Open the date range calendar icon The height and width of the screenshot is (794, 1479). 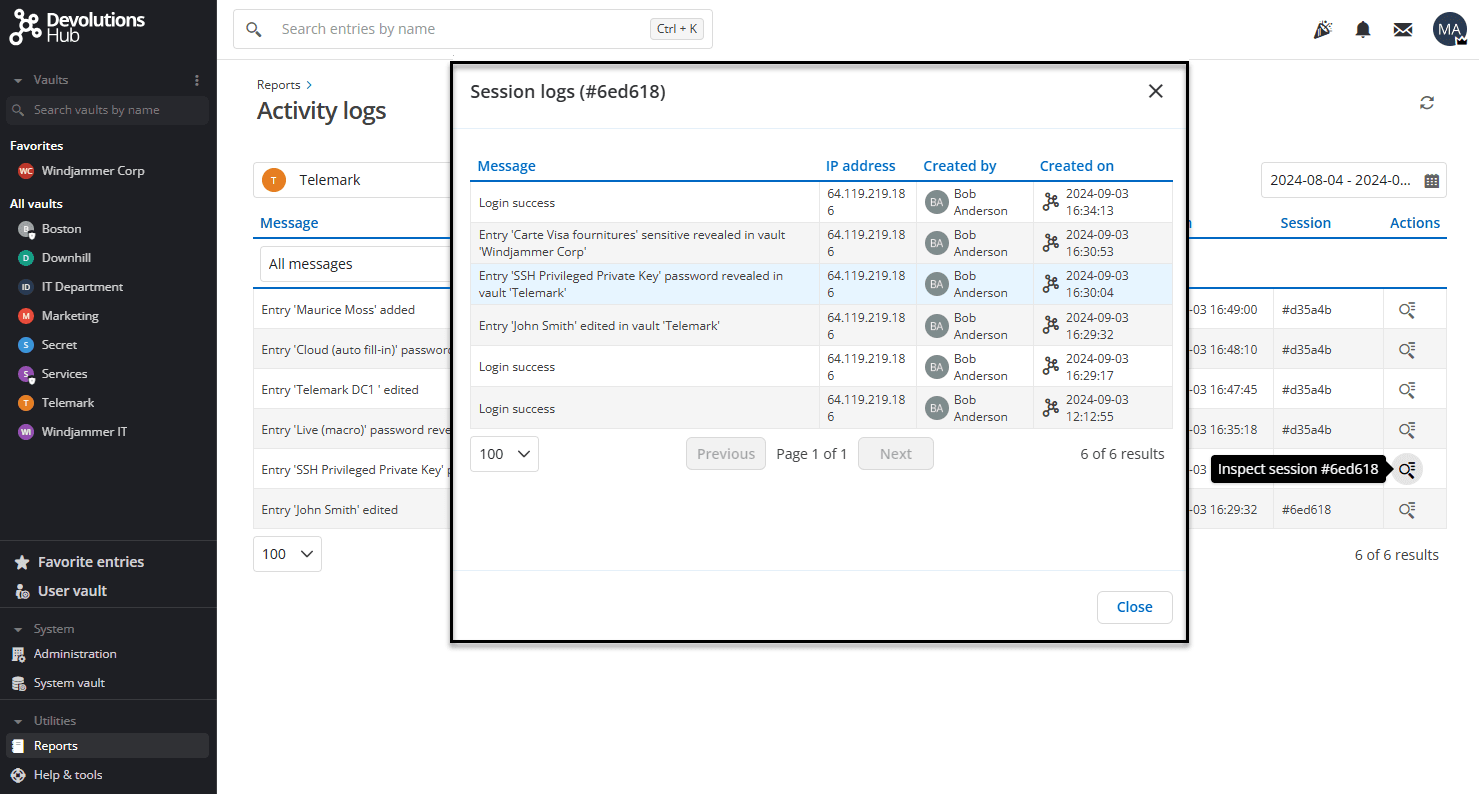coord(1431,181)
